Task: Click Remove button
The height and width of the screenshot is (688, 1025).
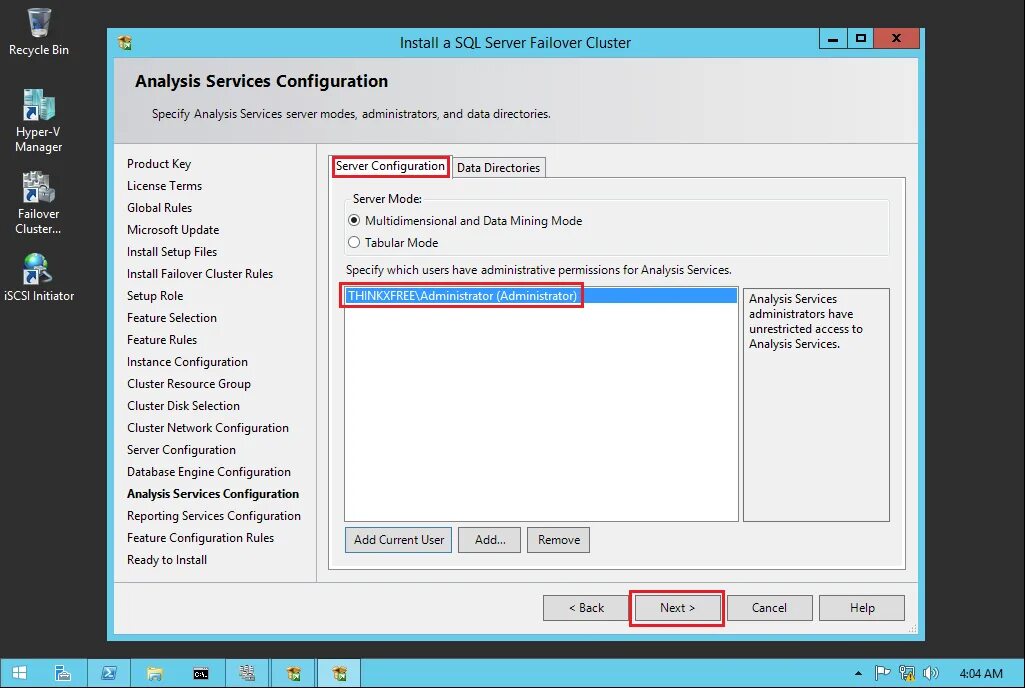Action: 558,540
